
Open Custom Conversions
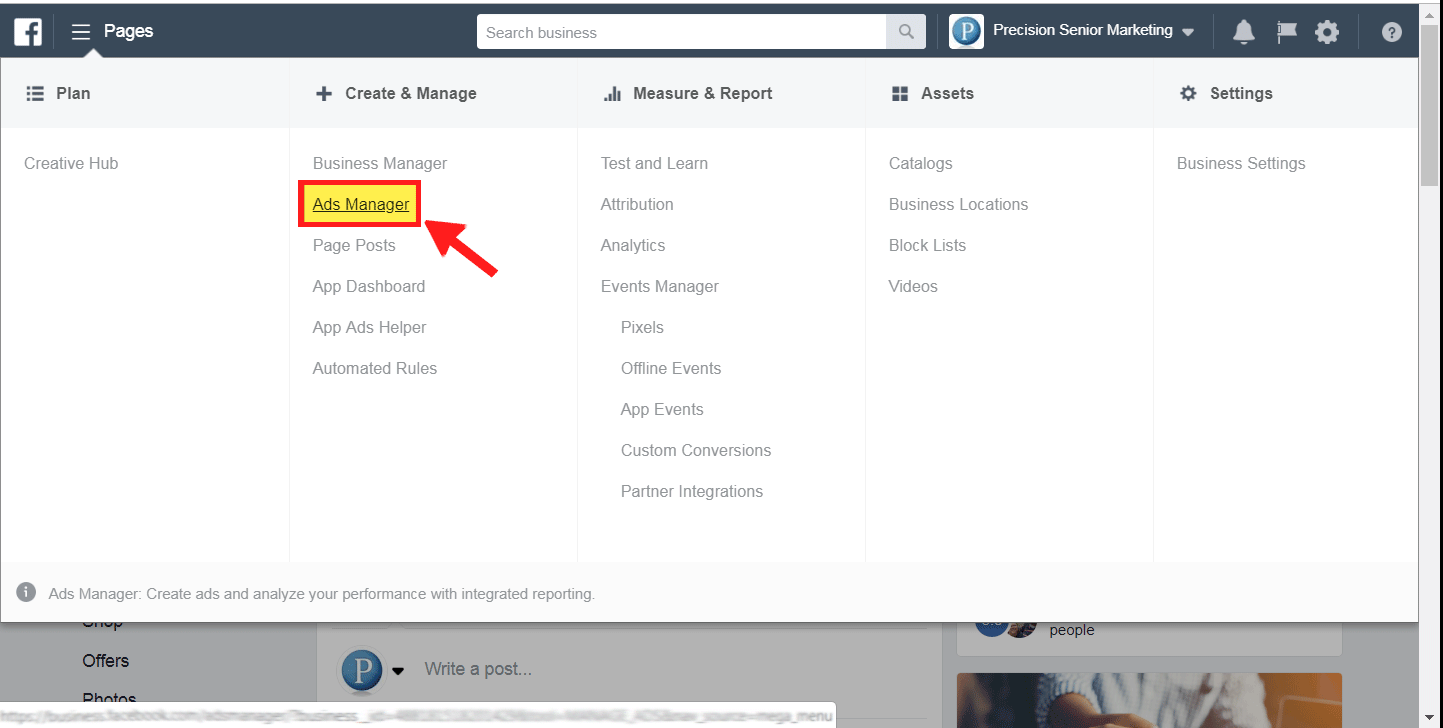(696, 450)
